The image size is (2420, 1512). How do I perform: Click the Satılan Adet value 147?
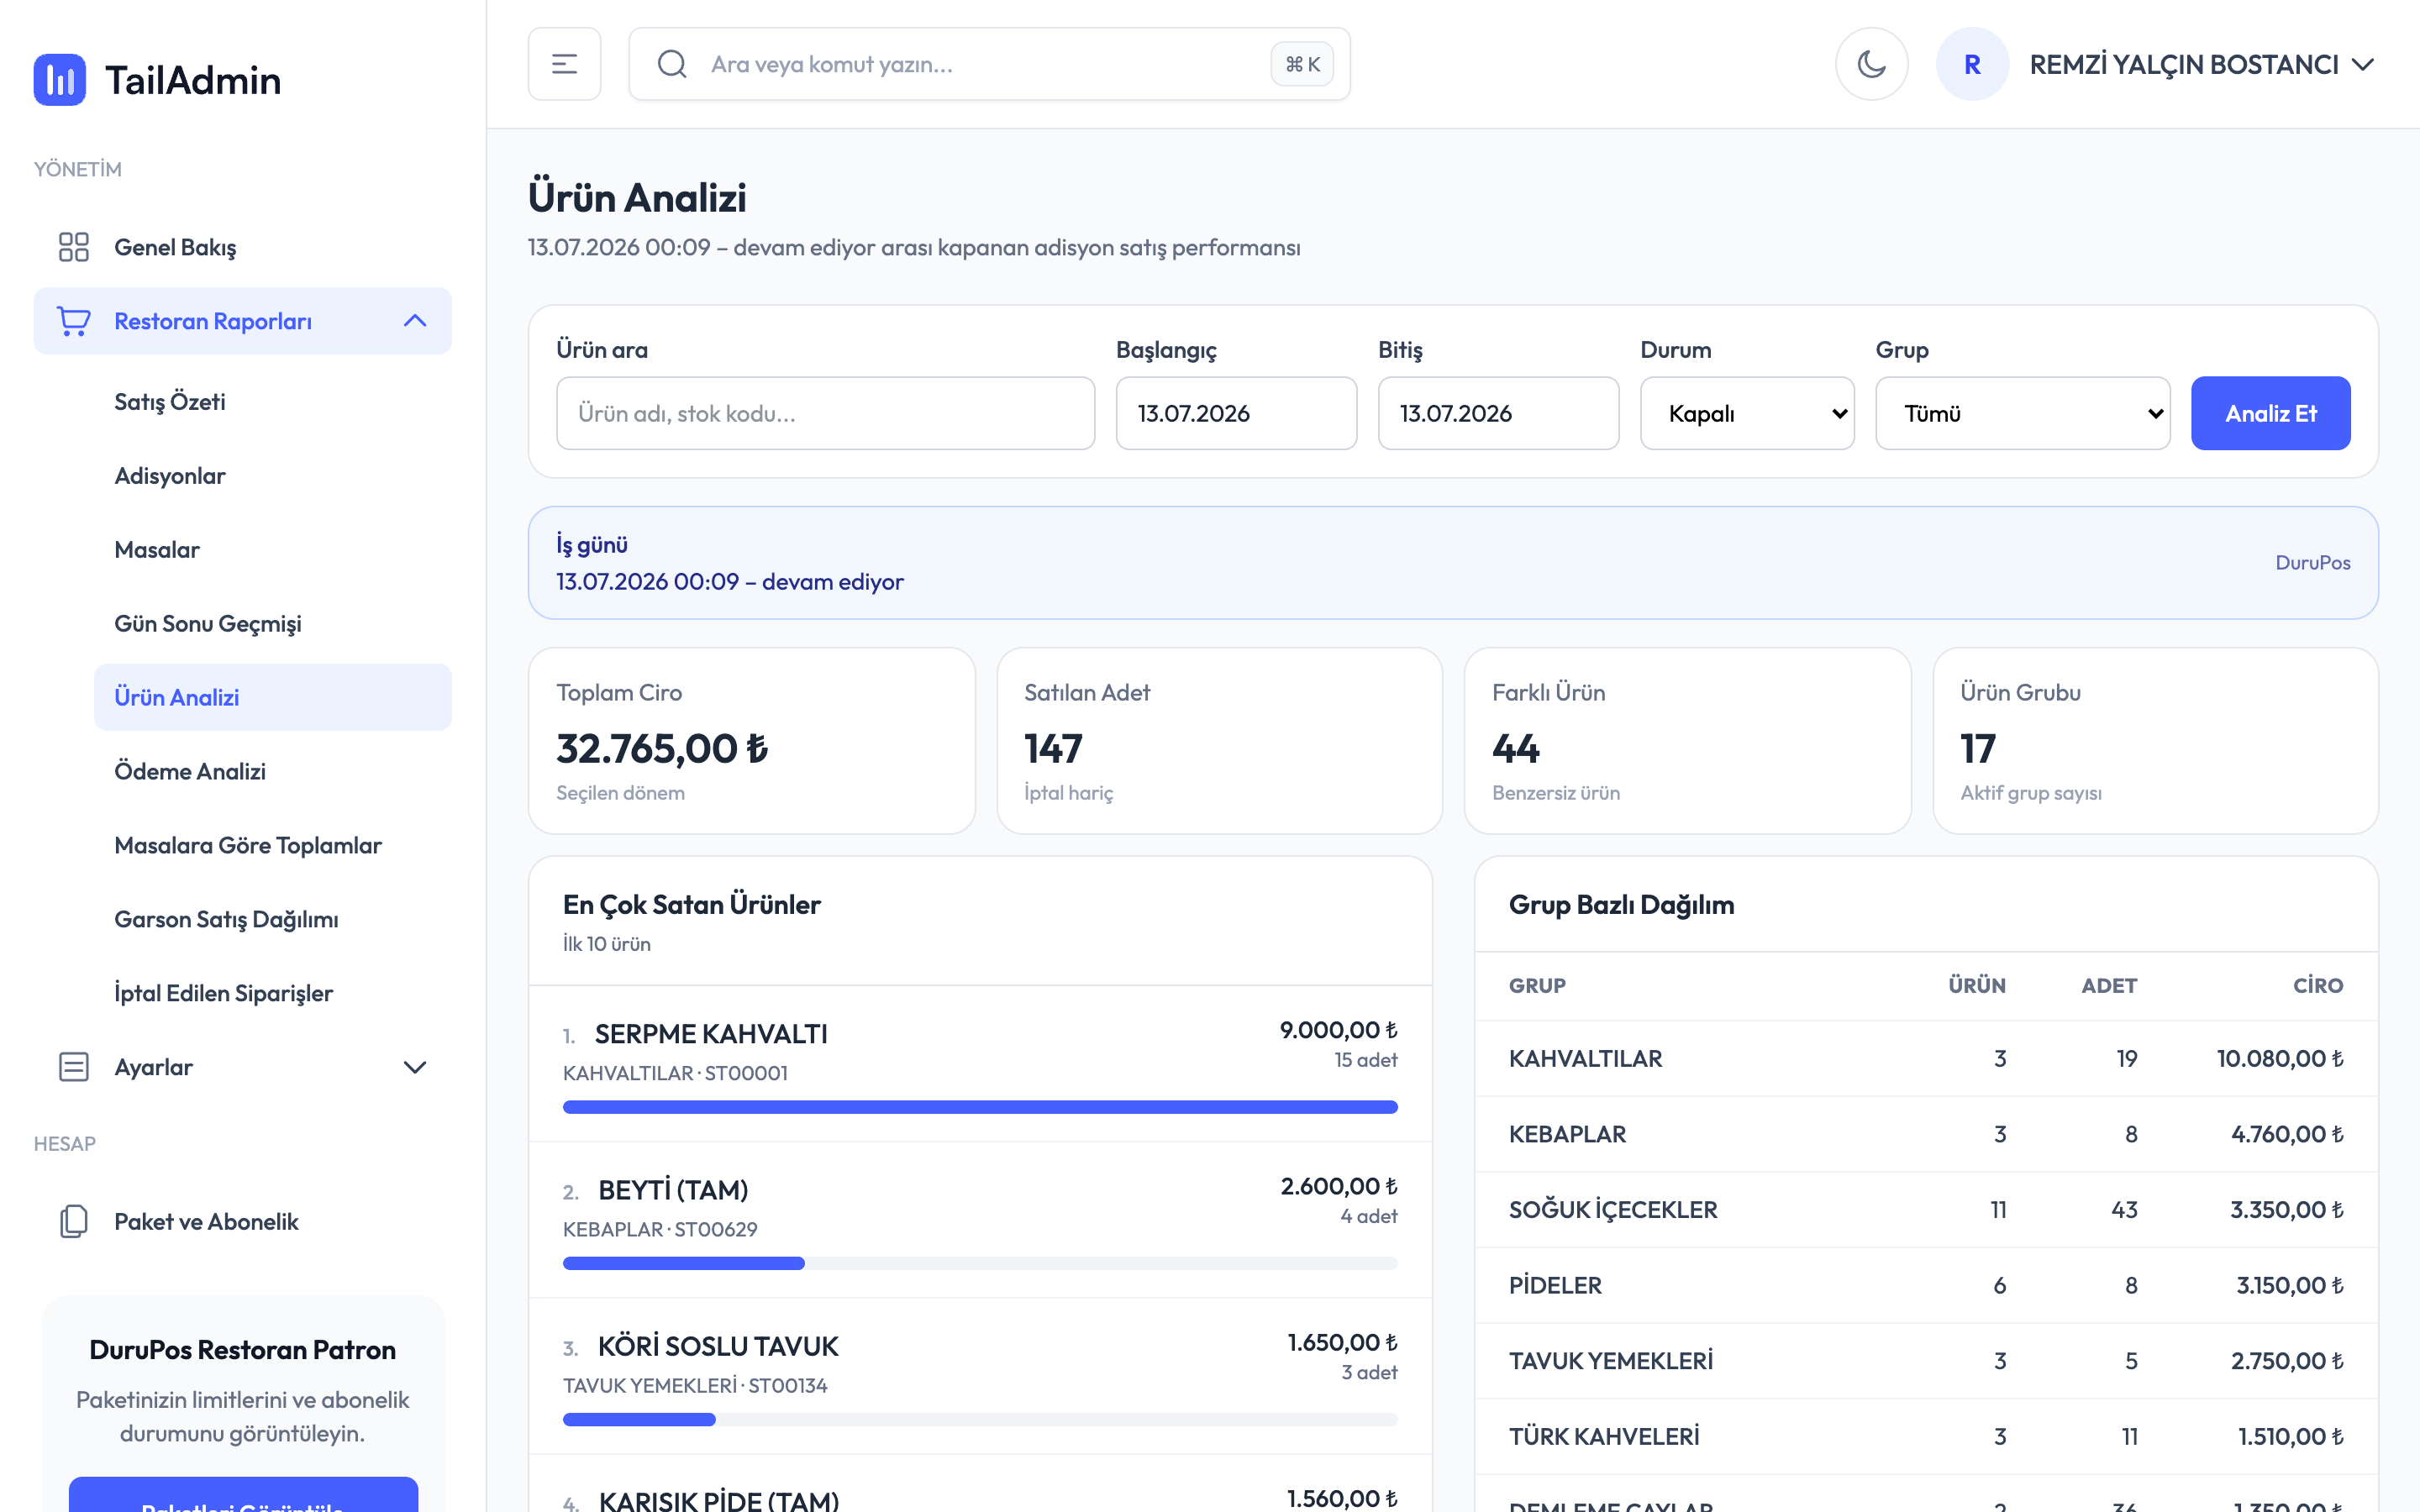[1053, 748]
